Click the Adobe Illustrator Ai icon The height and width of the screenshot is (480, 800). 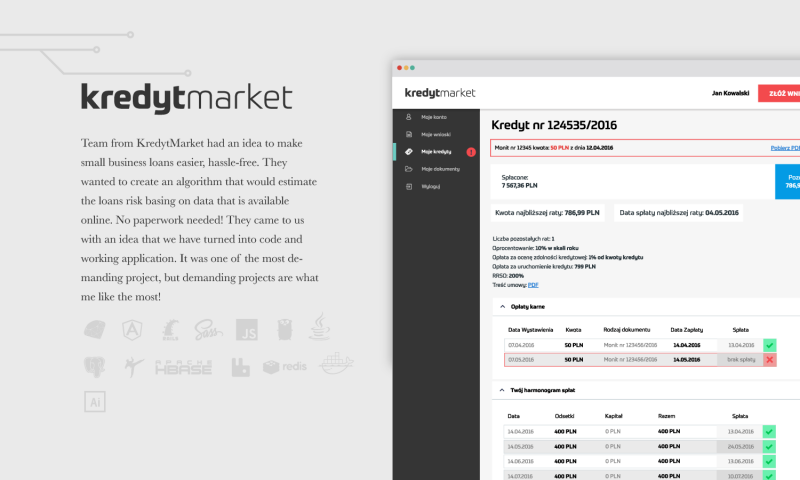pos(95,402)
